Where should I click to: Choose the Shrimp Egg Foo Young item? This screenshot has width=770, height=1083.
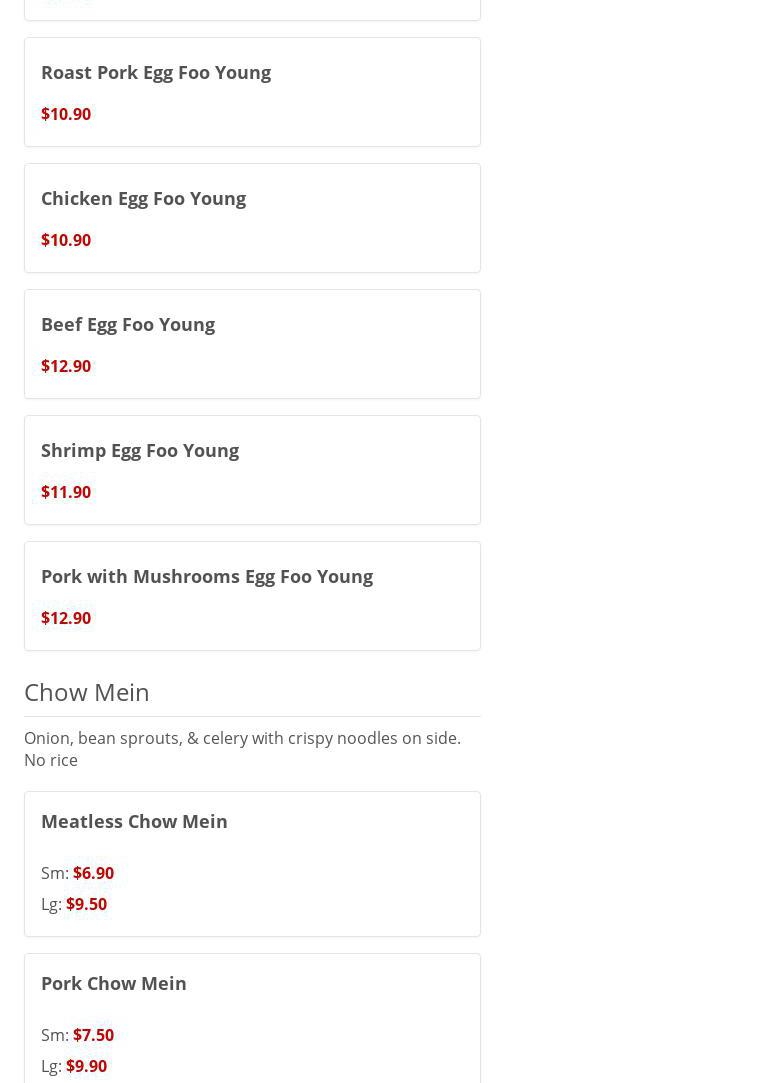pos(140,450)
